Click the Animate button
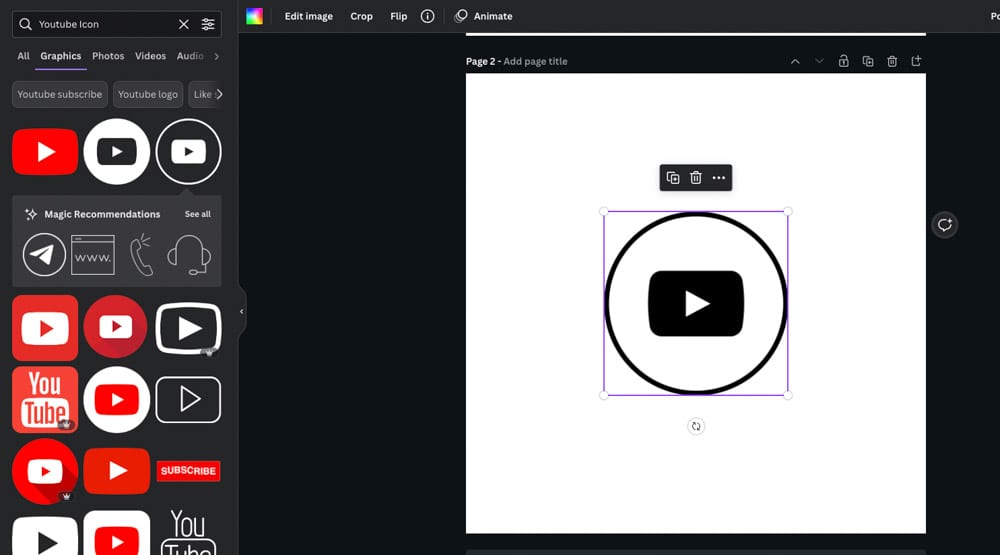Screen dimensions: 1000x555 pos(483,16)
